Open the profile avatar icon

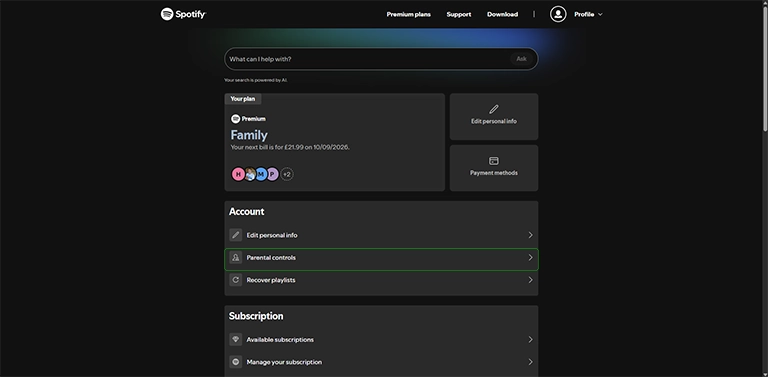click(558, 14)
